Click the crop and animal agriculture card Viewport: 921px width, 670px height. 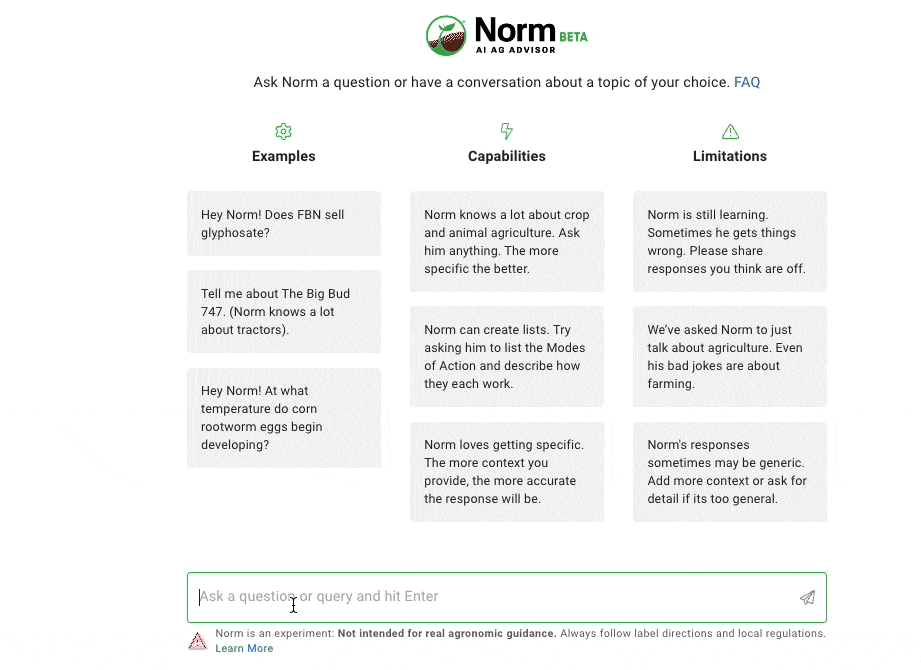507,242
